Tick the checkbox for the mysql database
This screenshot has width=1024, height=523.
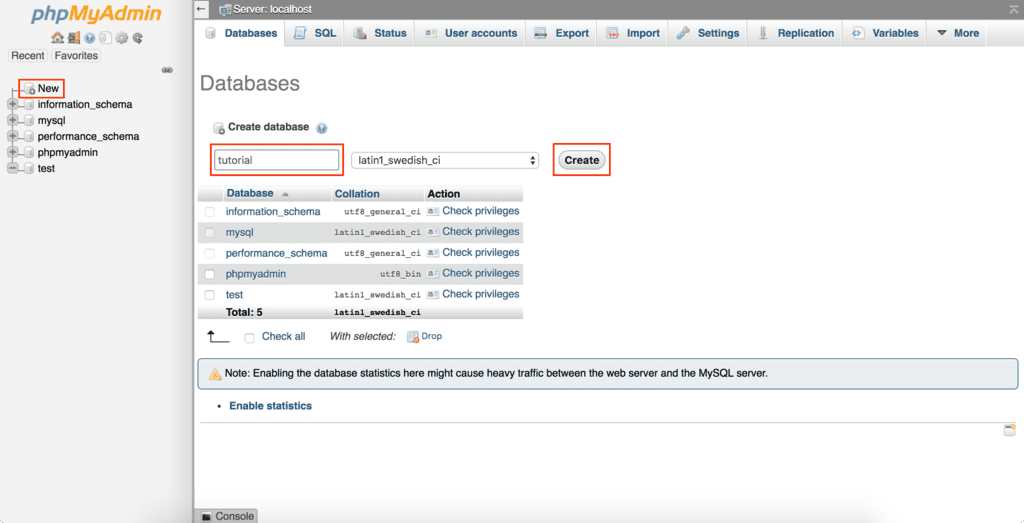pyautogui.click(x=210, y=233)
